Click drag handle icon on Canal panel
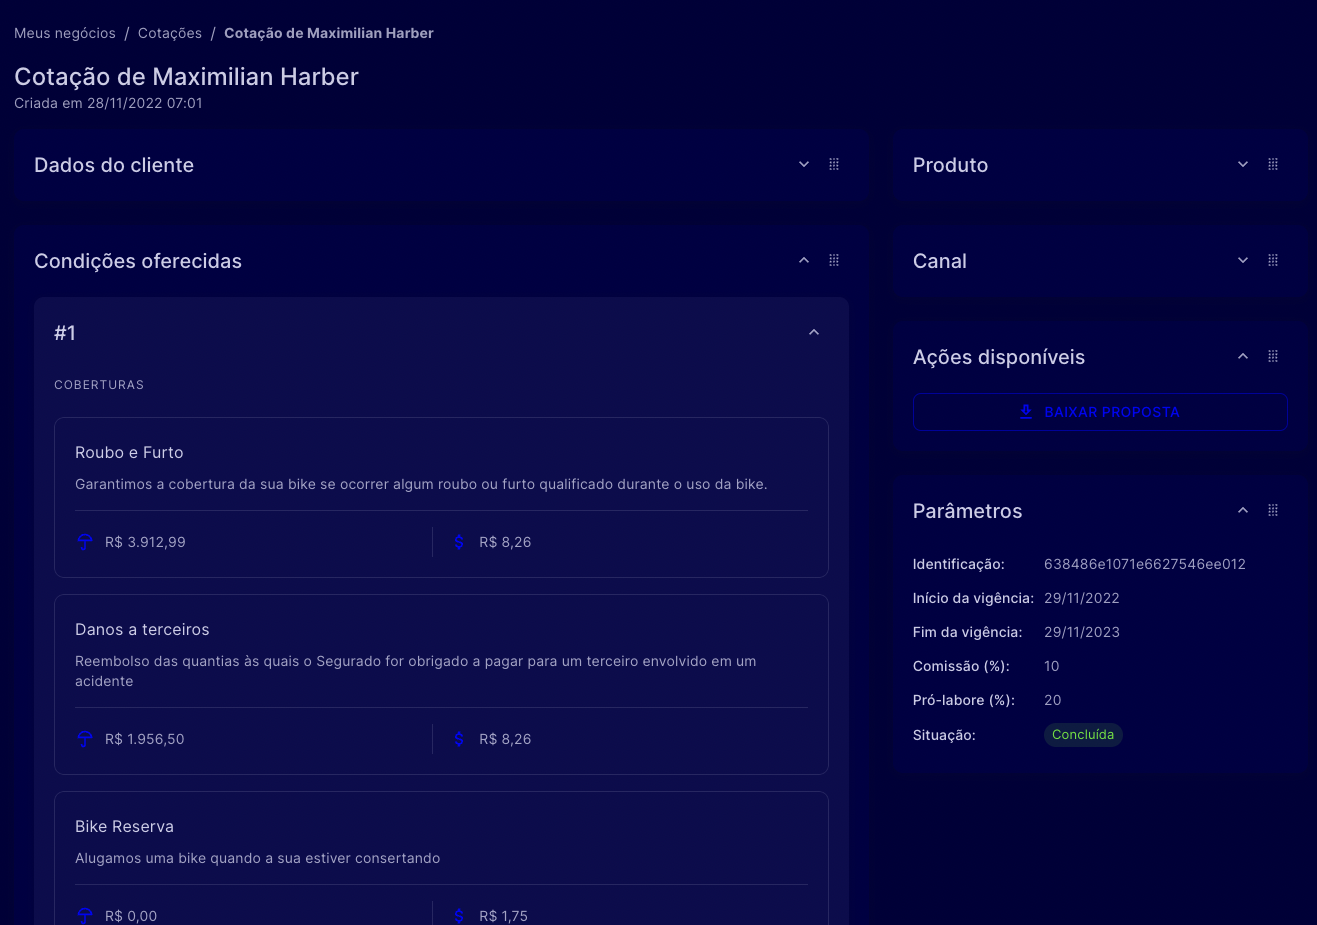The width and height of the screenshot is (1317, 925). point(1273,260)
